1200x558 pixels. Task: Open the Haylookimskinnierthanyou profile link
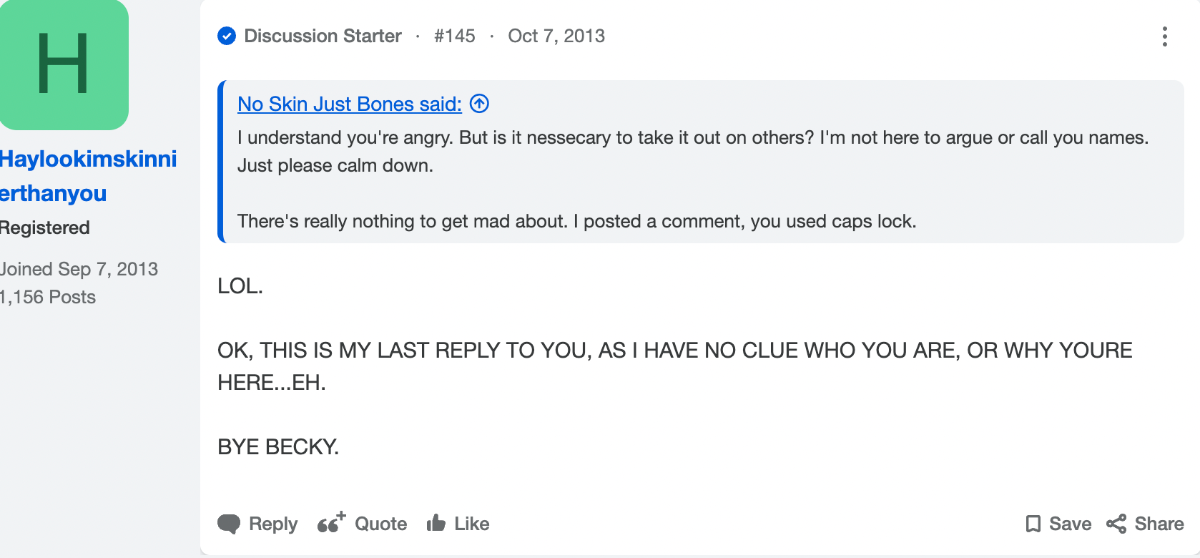pyautogui.click(x=88, y=176)
